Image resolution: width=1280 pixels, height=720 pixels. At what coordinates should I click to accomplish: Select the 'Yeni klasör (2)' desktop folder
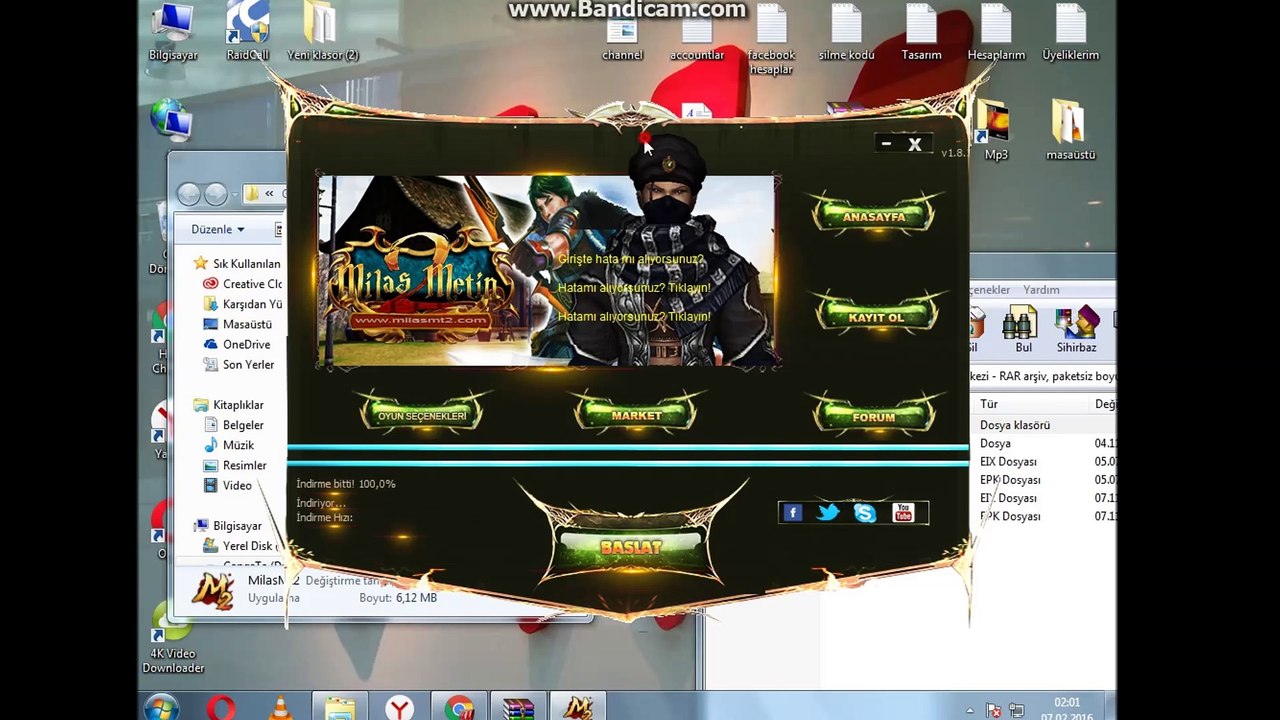pos(323,33)
